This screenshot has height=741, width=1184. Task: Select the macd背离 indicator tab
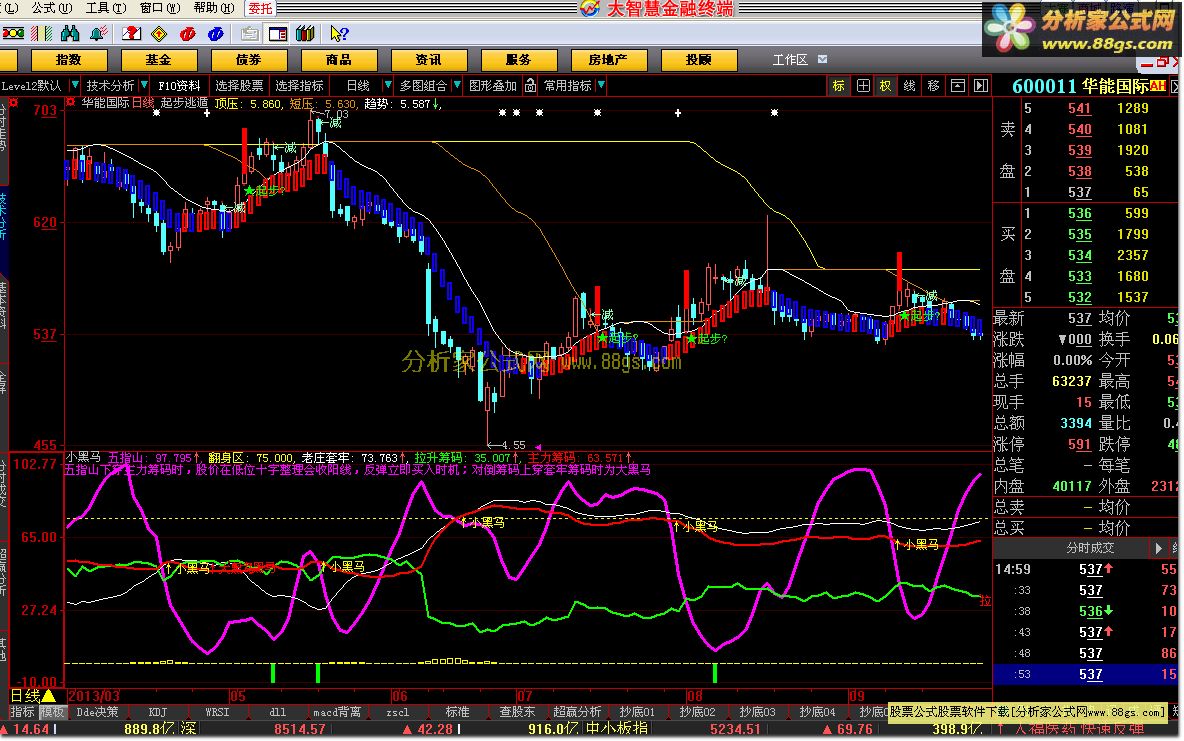coord(338,712)
